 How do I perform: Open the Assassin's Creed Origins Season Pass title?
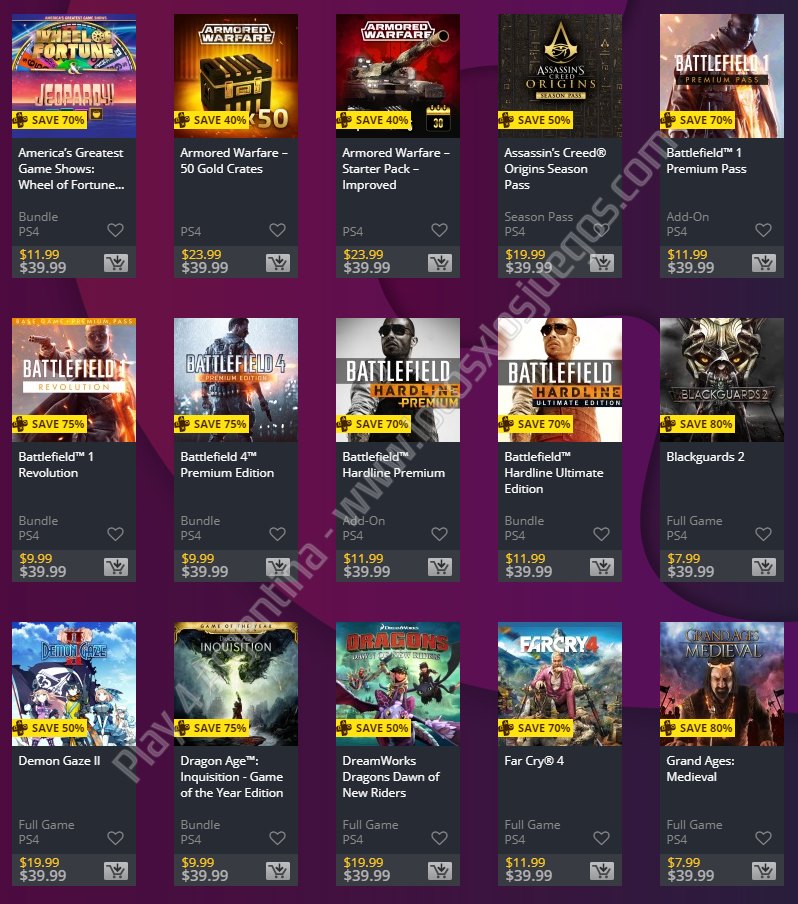(x=555, y=168)
